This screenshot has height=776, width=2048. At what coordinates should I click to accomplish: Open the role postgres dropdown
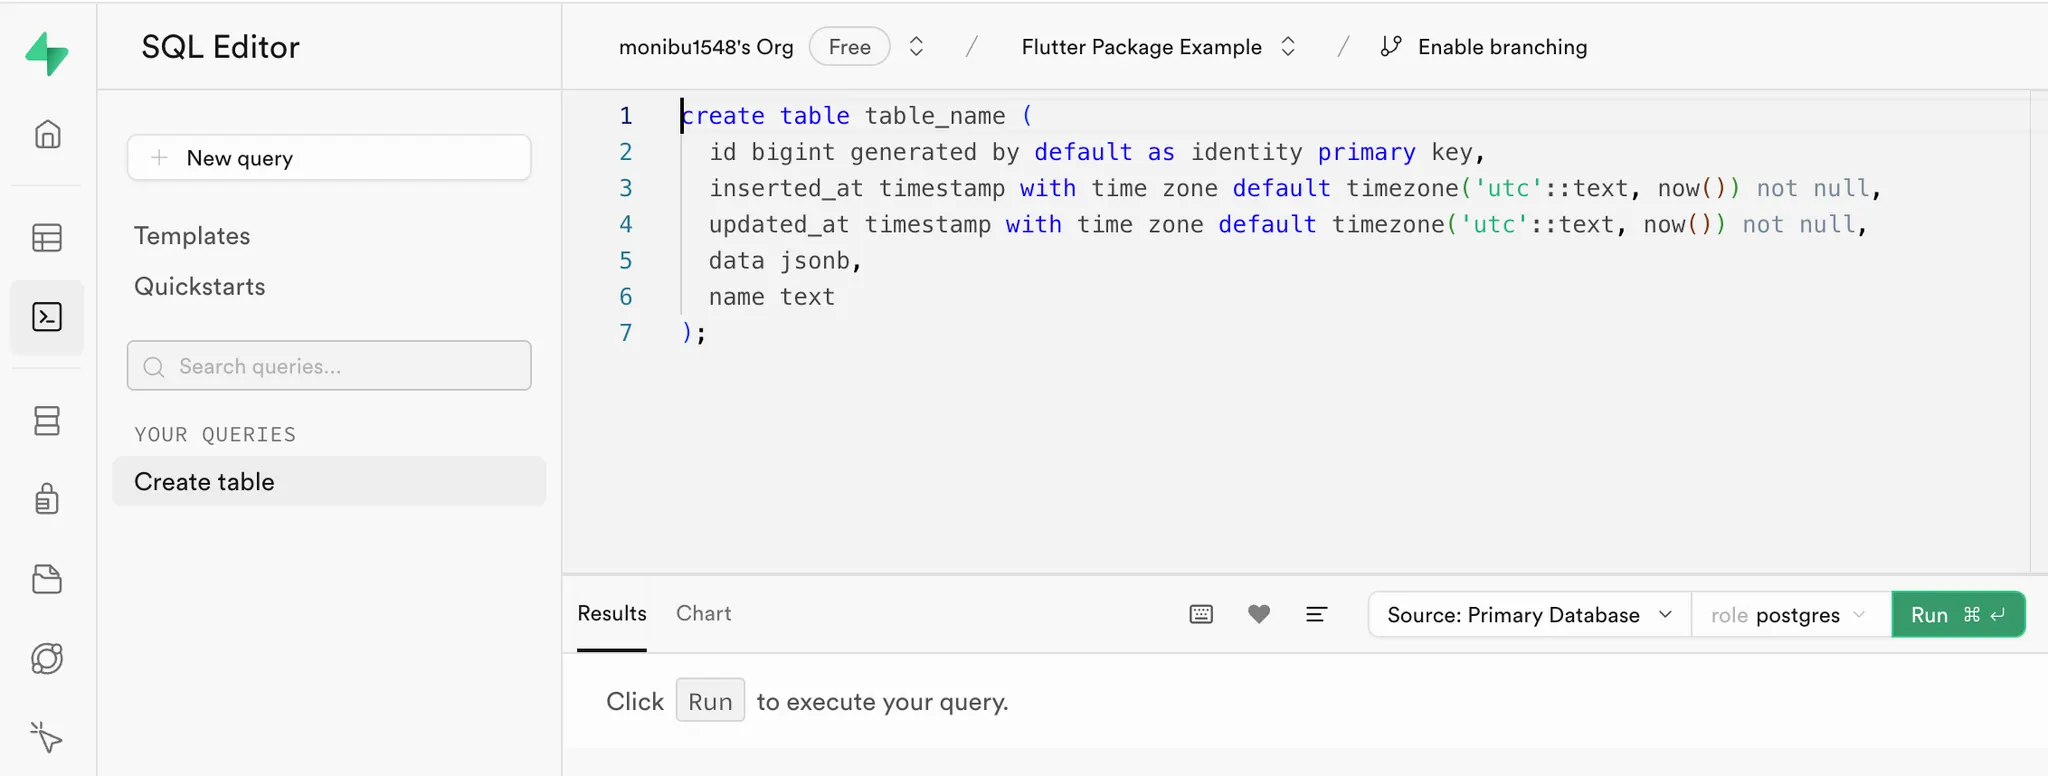click(1789, 614)
